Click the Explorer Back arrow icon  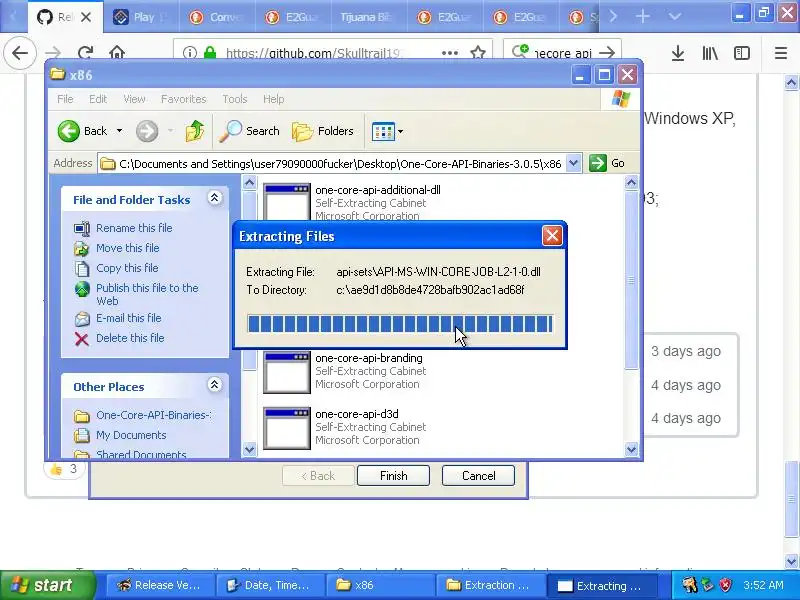pos(68,131)
